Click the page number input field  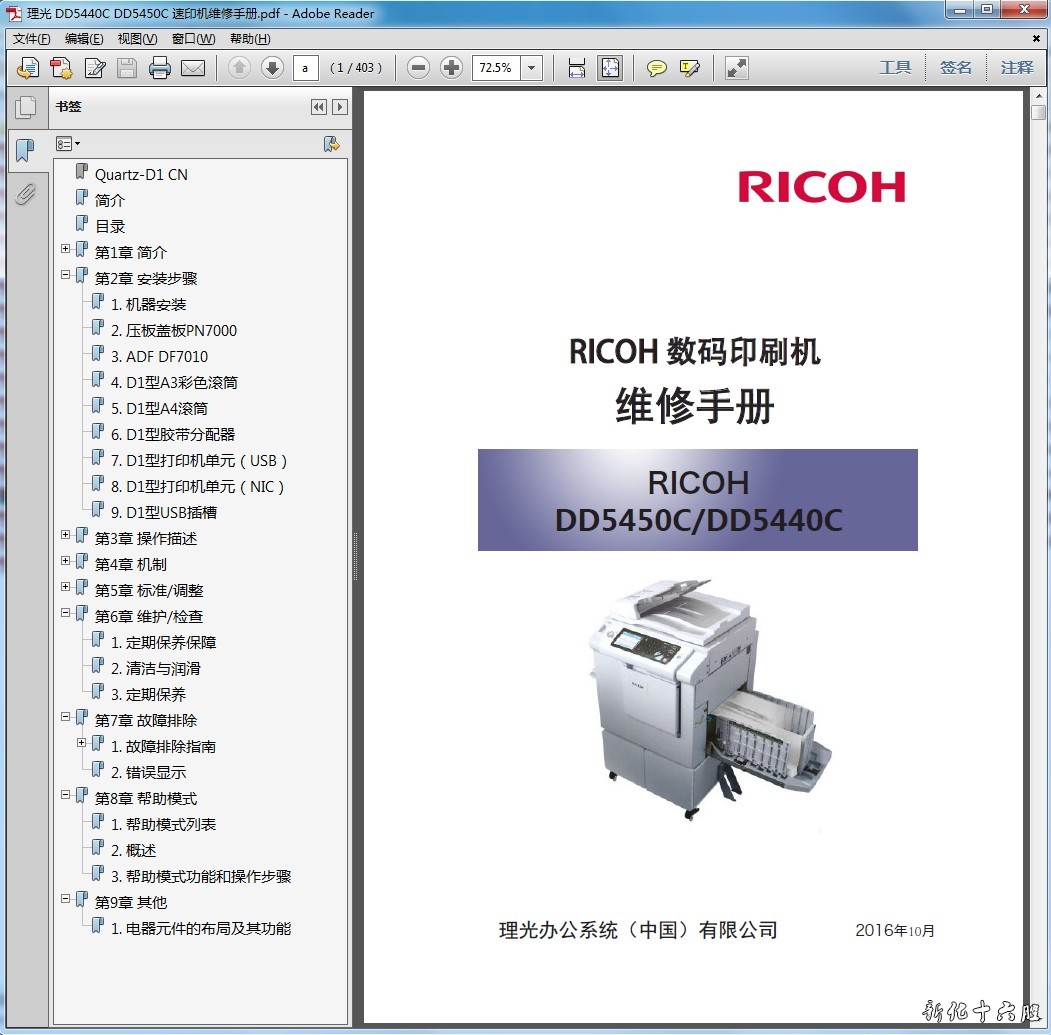[x=305, y=68]
